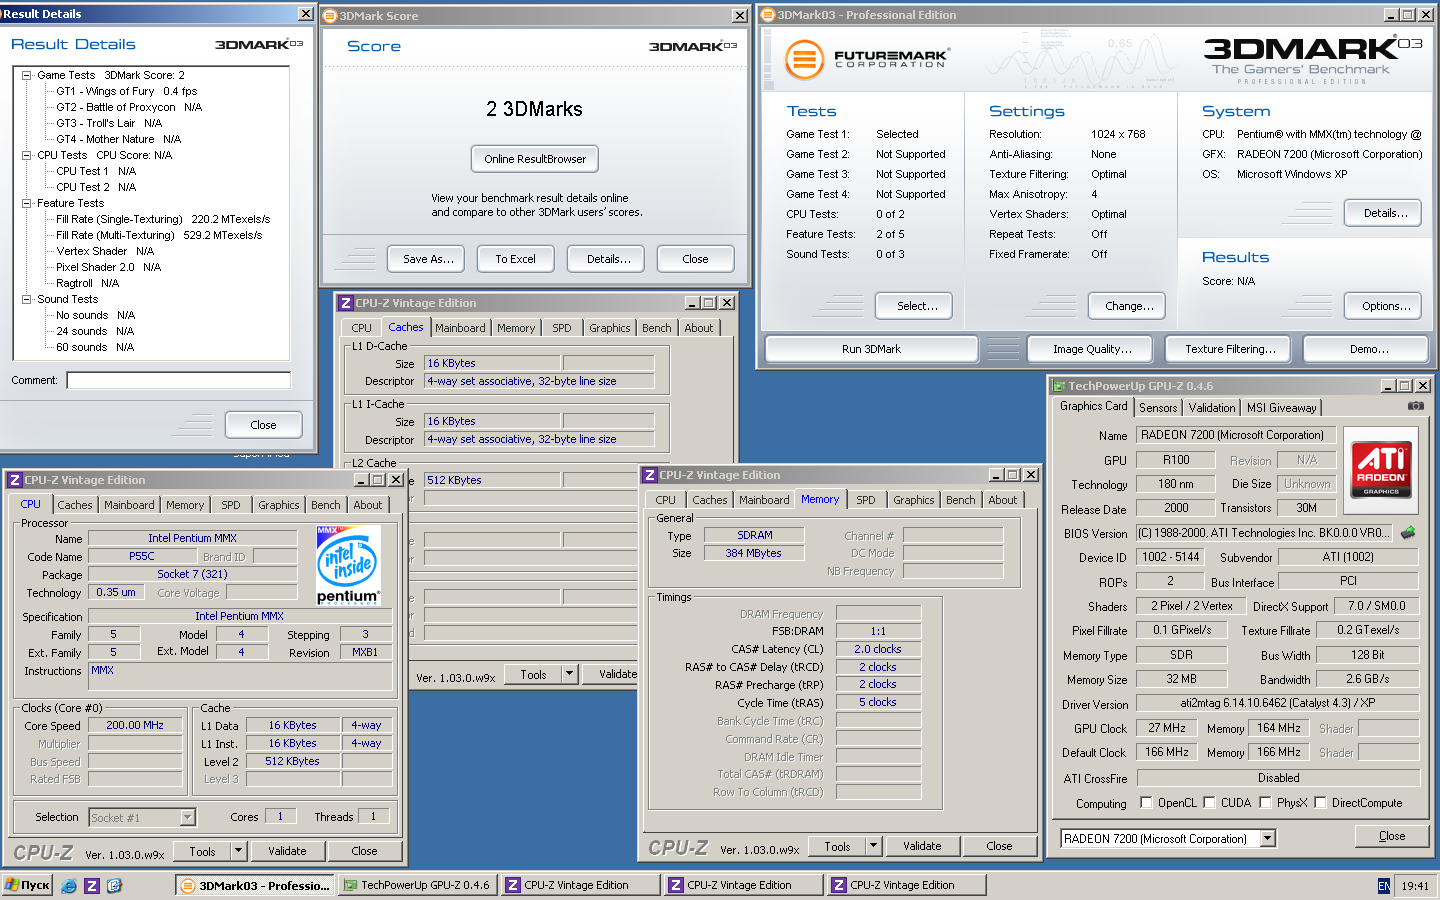Open the MSI Giveaway tab in GPU-Z
The width and height of the screenshot is (1440, 900).
point(1281,408)
